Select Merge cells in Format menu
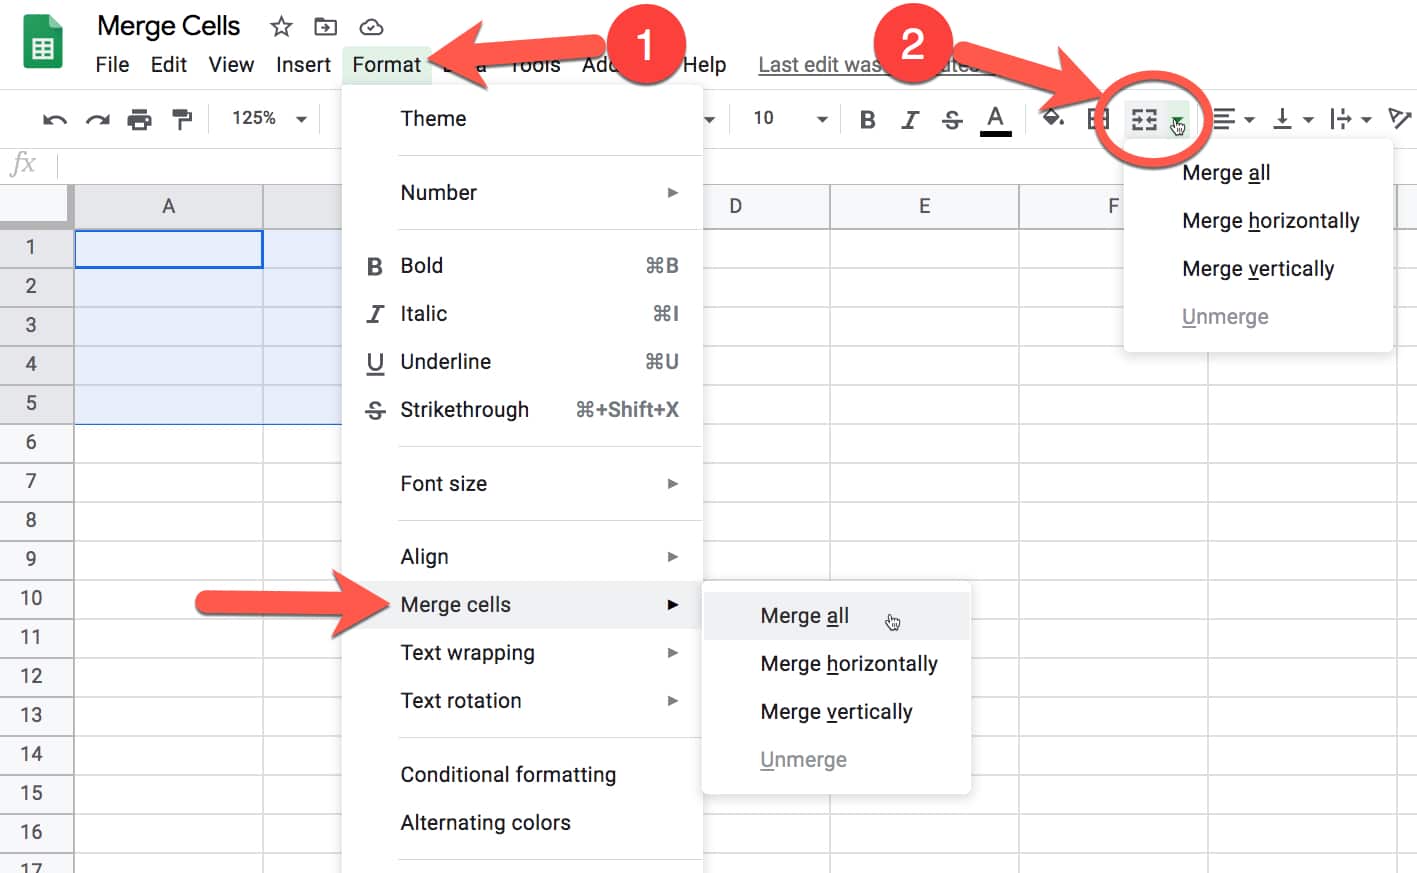 (x=522, y=605)
